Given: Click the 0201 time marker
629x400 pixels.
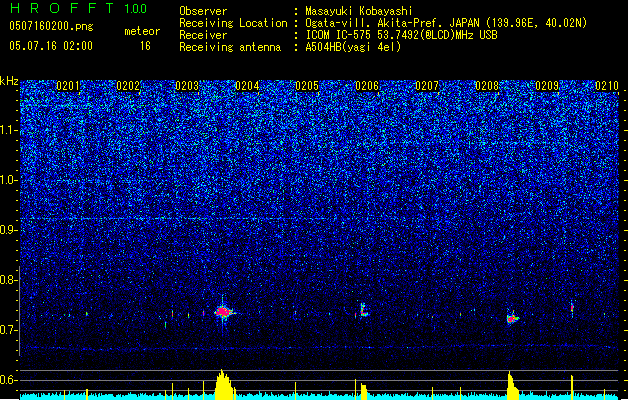Looking at the screenshot, I should tap(68, 86).
